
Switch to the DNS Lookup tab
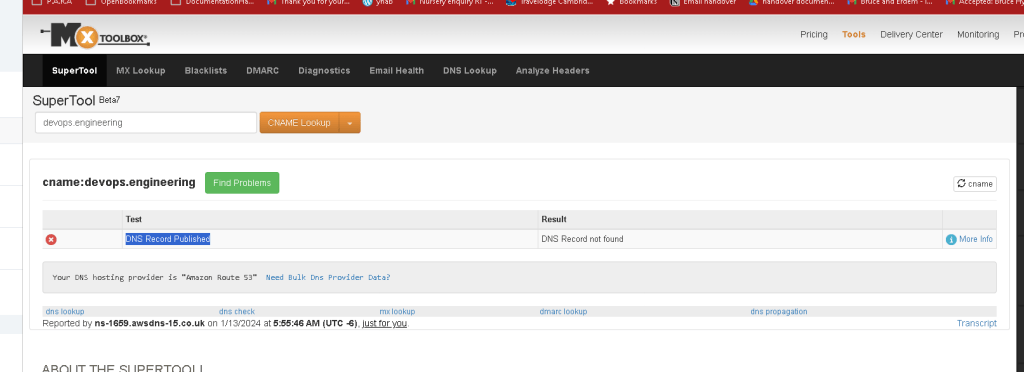470,70
